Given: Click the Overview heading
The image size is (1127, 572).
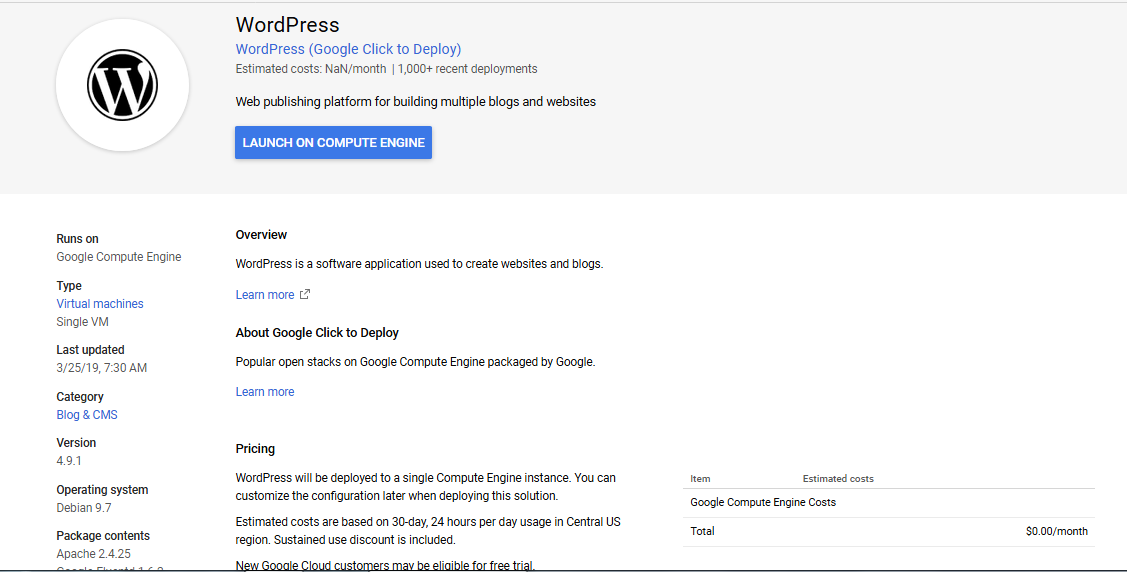Looking at the screenshot, I should (x=262, y=234).
